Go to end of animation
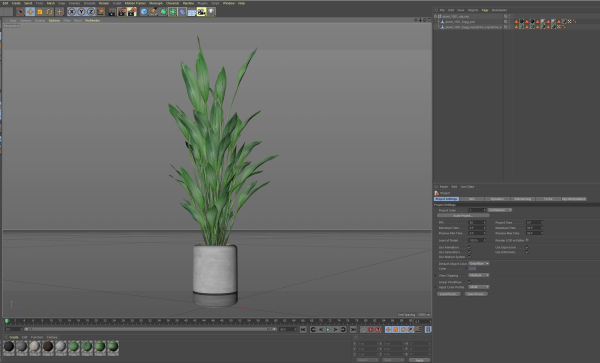Image resolution: width=600 pixels, height=363 pixels. 353,329
